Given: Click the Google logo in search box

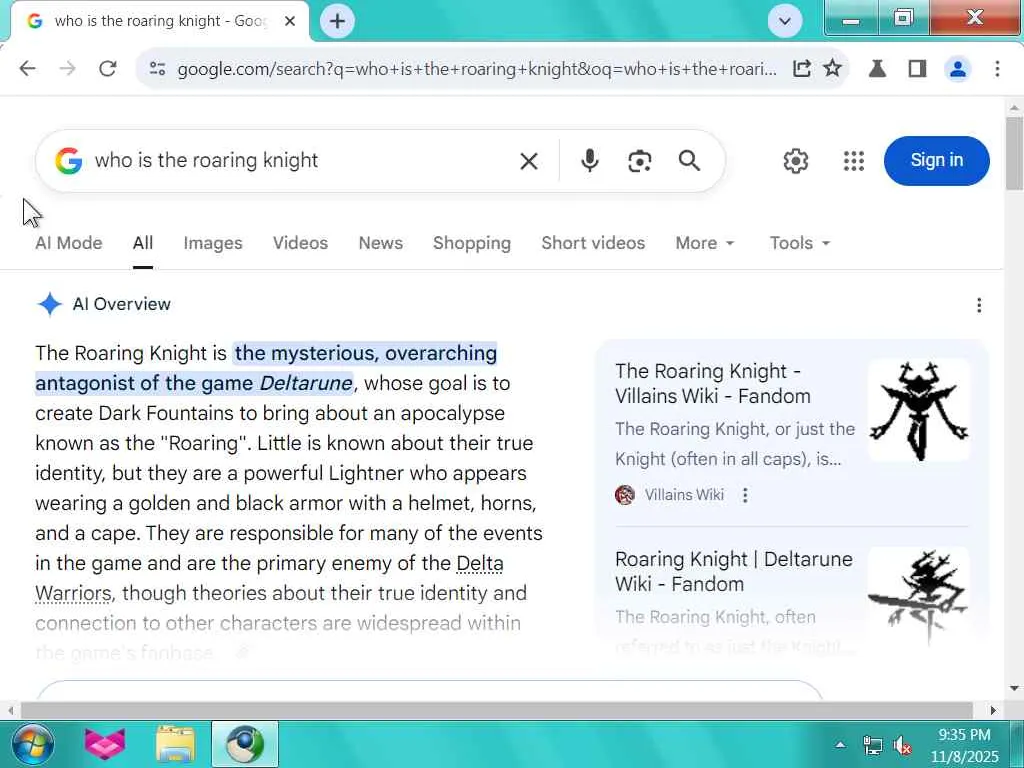Looking at the screenshot, I should [x=69, y=160].
